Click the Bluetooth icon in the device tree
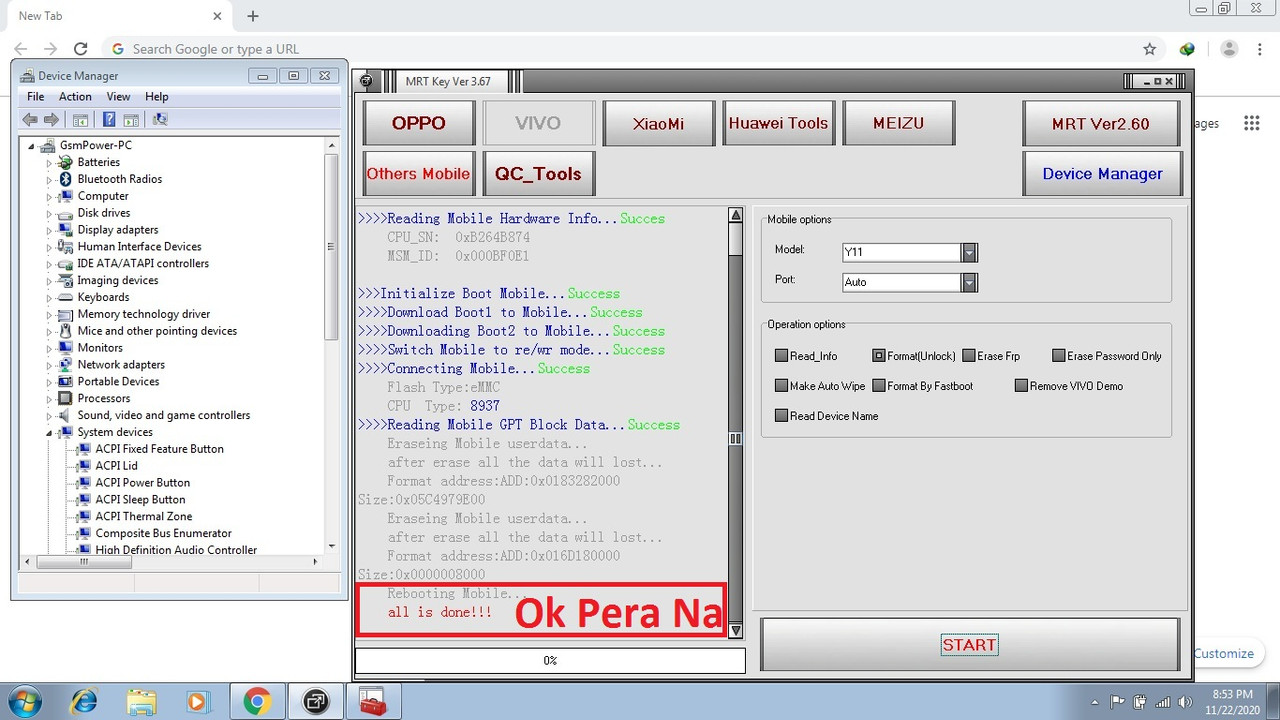 click(x=66, y=179)
